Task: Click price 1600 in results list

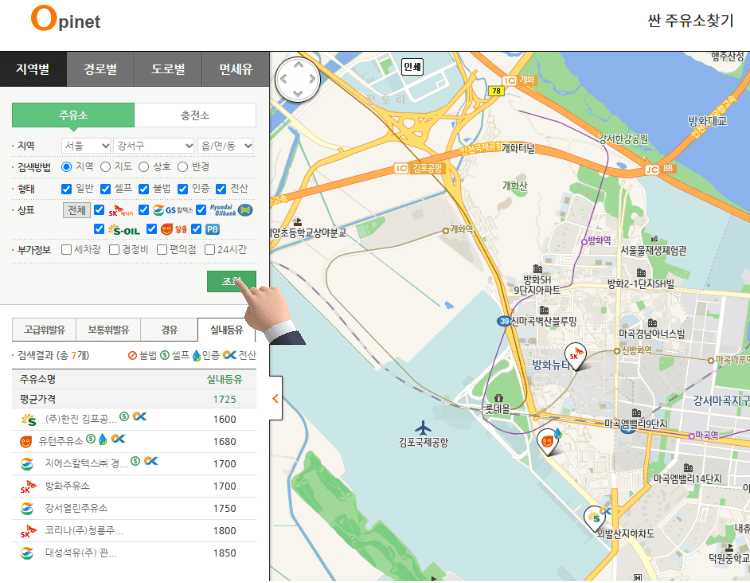Action: pyautogui.click(x=225, y=419)
